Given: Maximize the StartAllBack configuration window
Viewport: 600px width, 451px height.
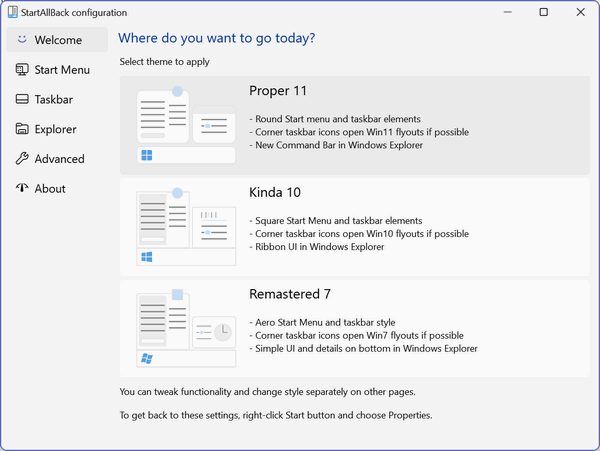Looking at the screenshot, I should 543,12.
